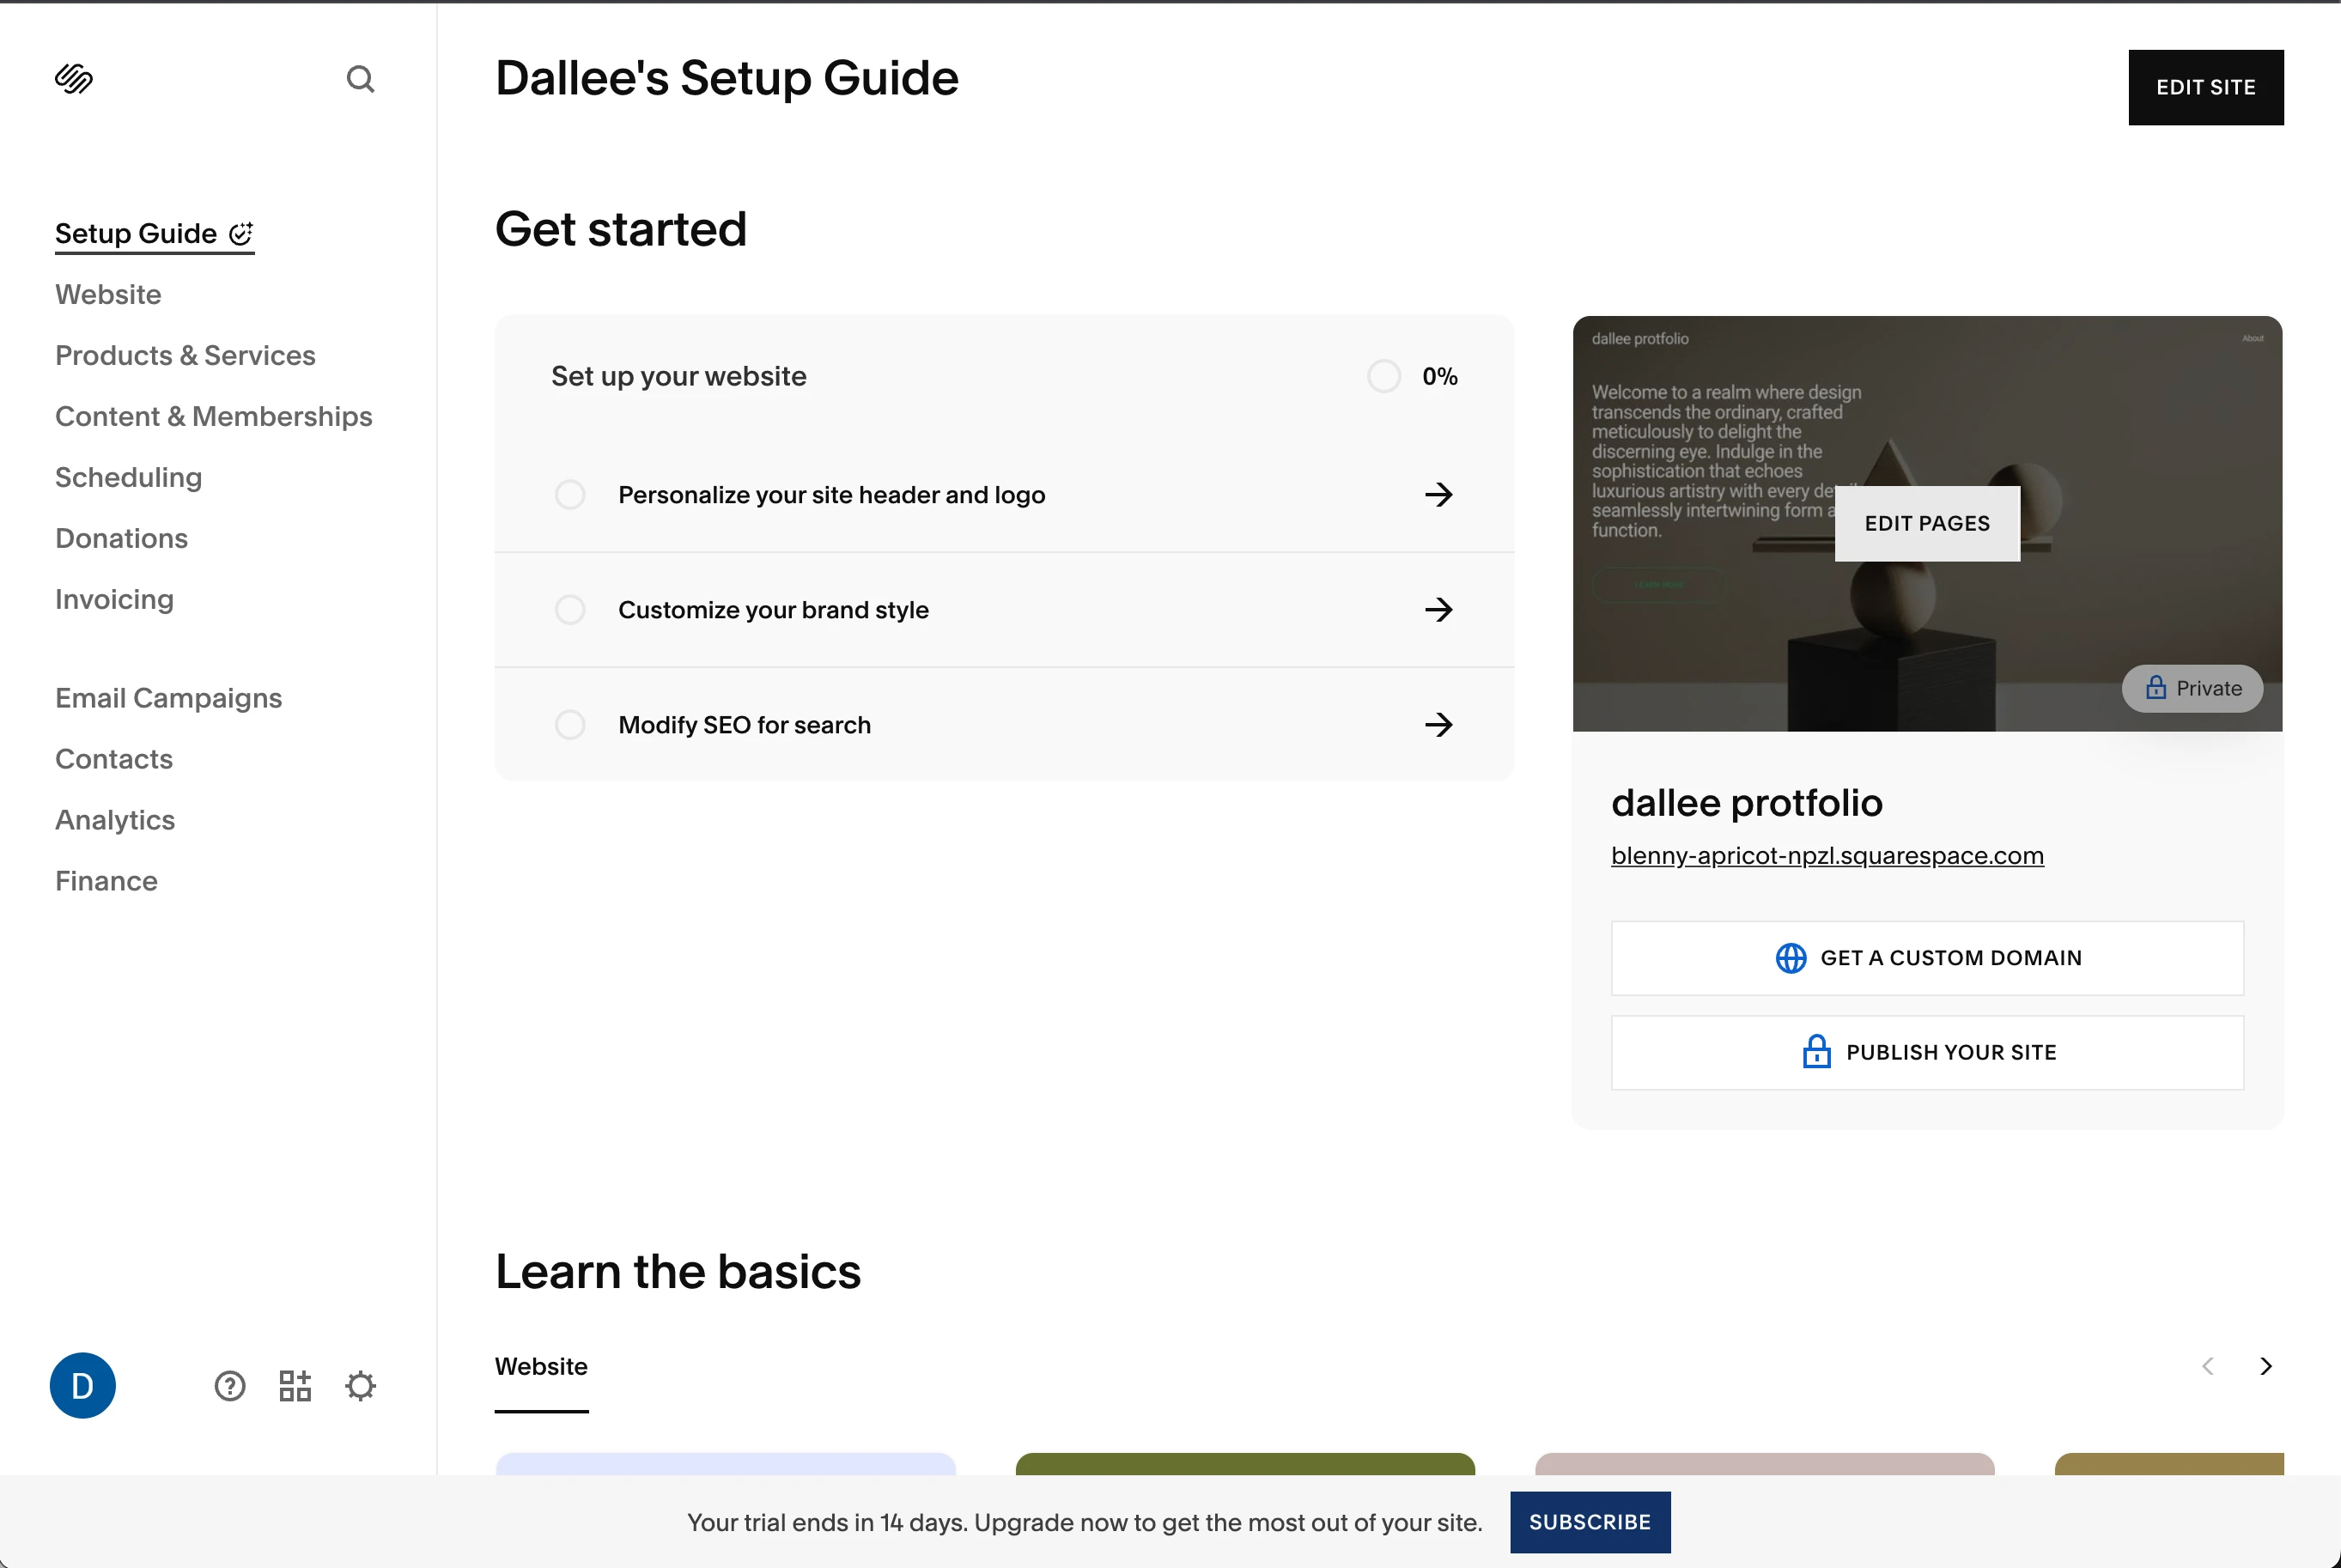
Task: Click the Private lock badge
Action: (2192, 688)
